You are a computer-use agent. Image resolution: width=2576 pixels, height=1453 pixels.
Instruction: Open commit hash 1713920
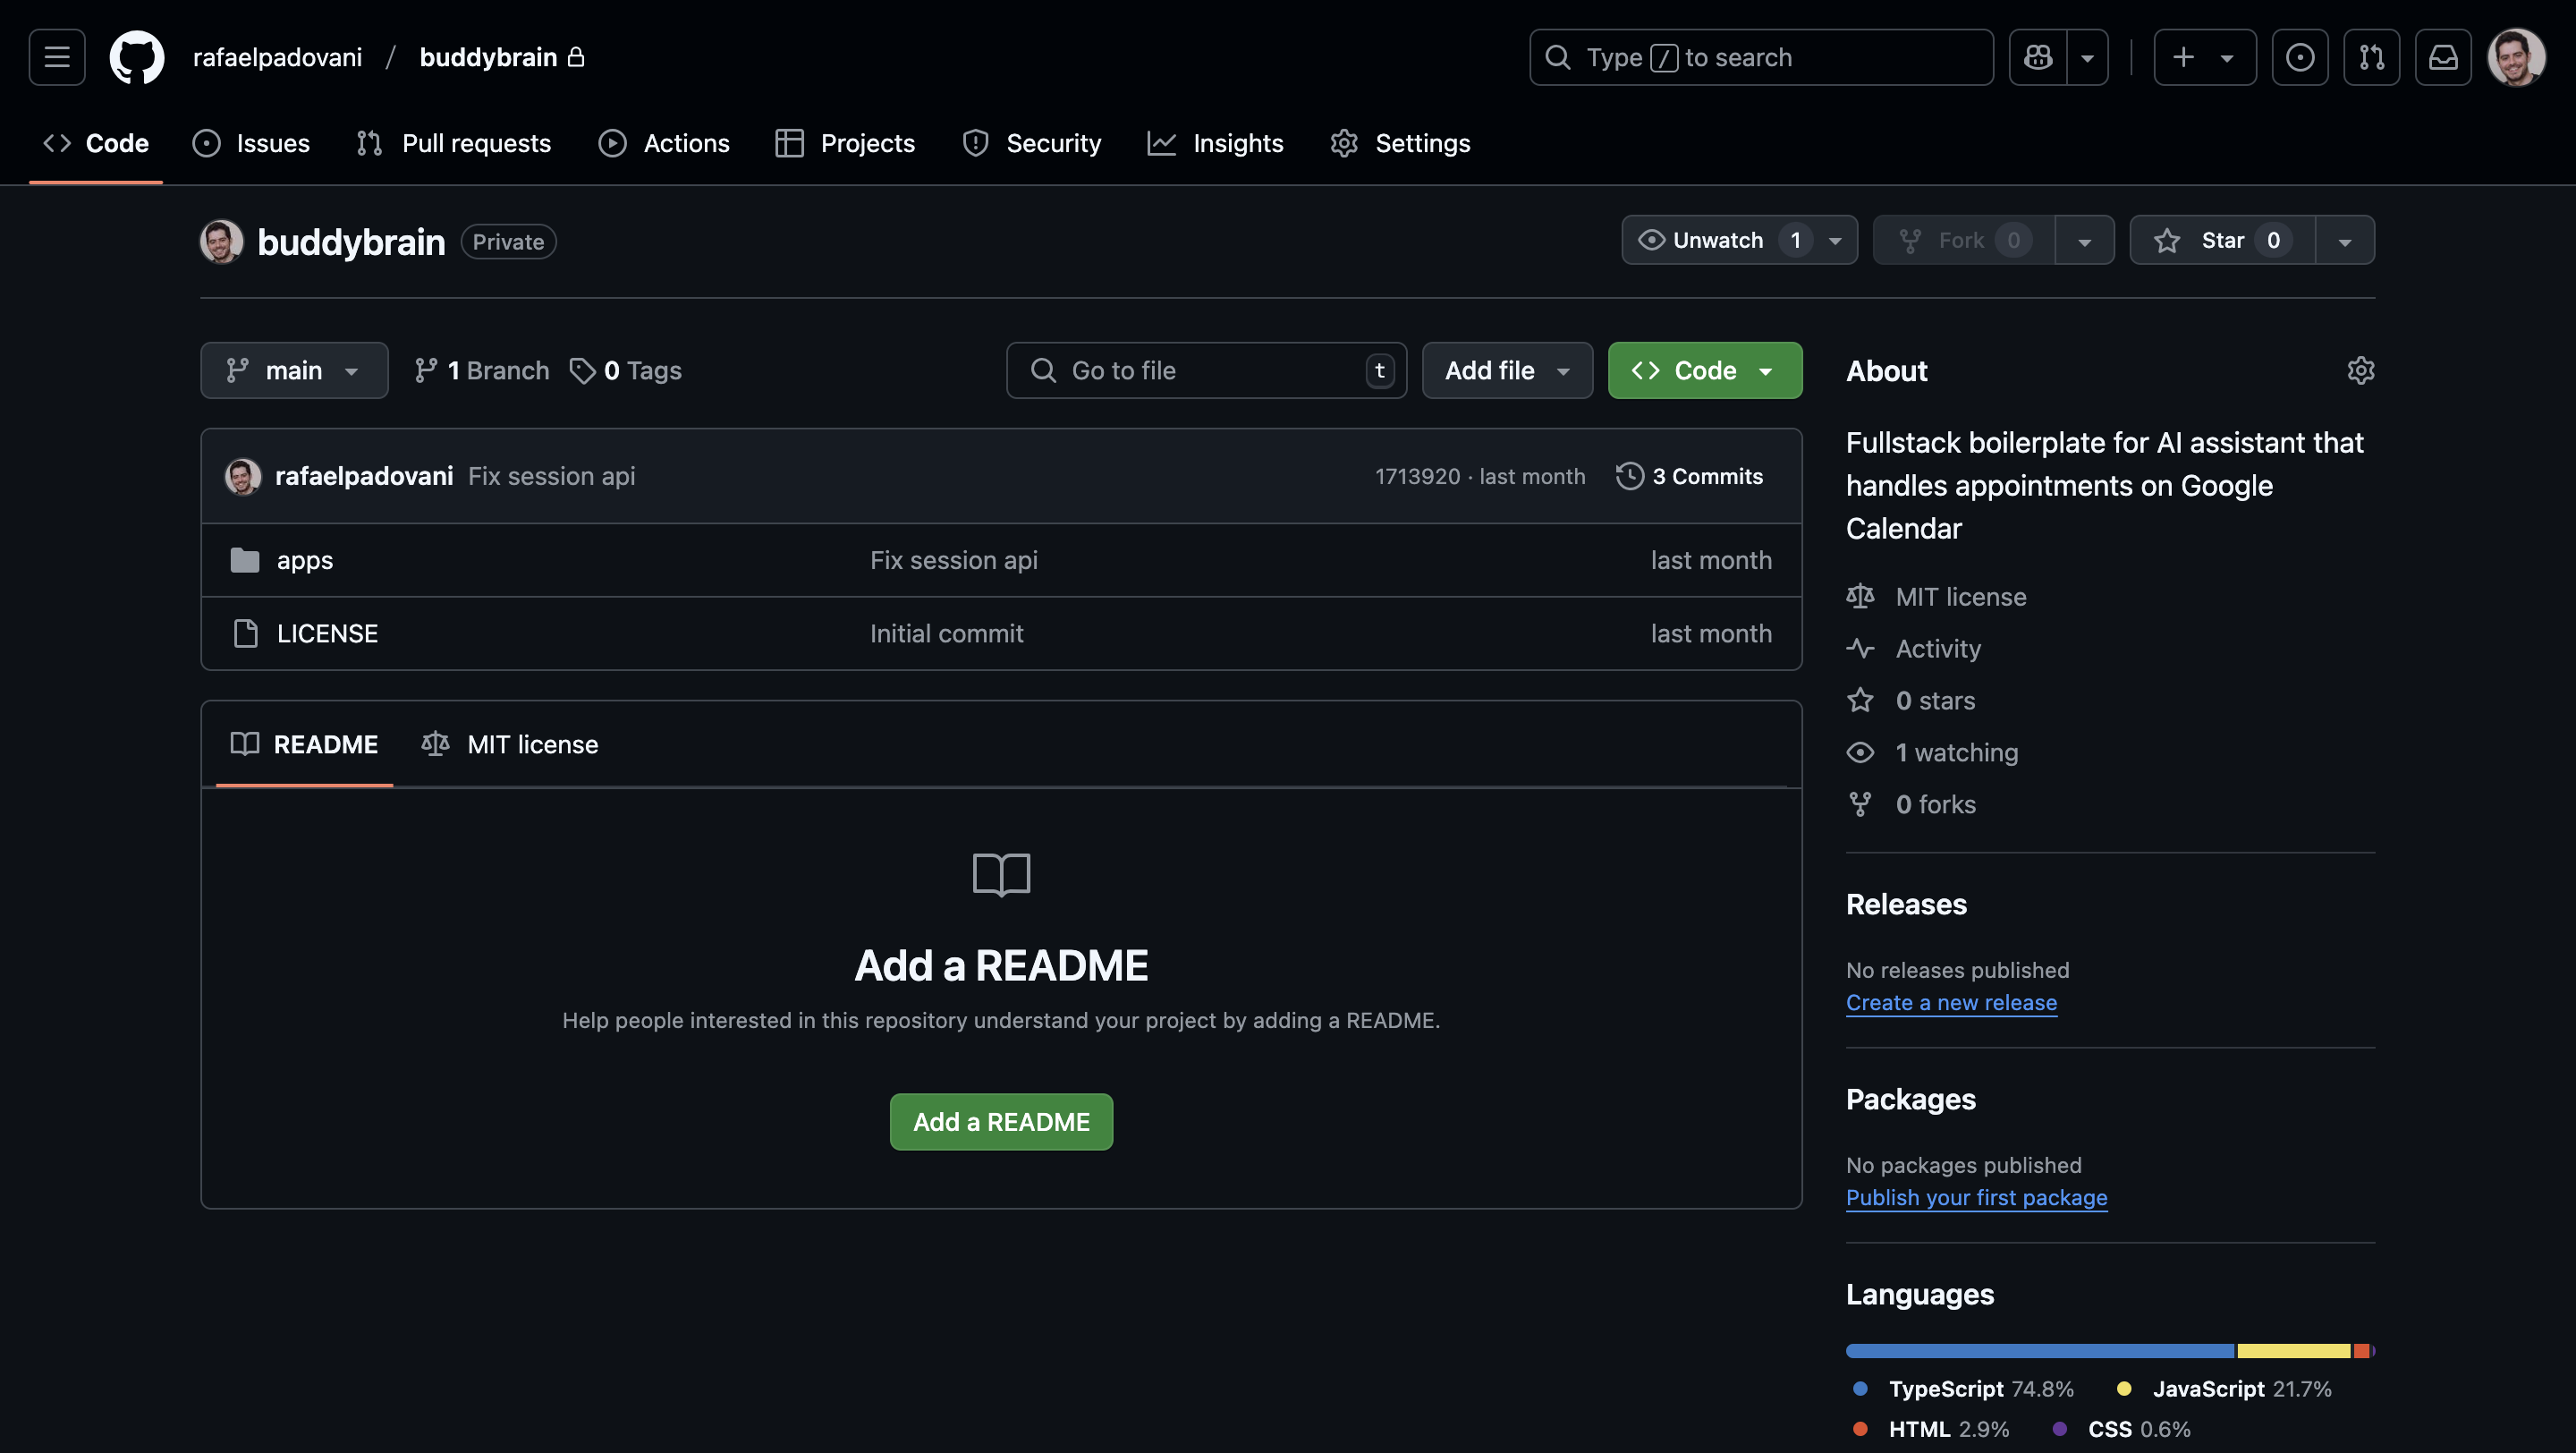coord(1417,476)
